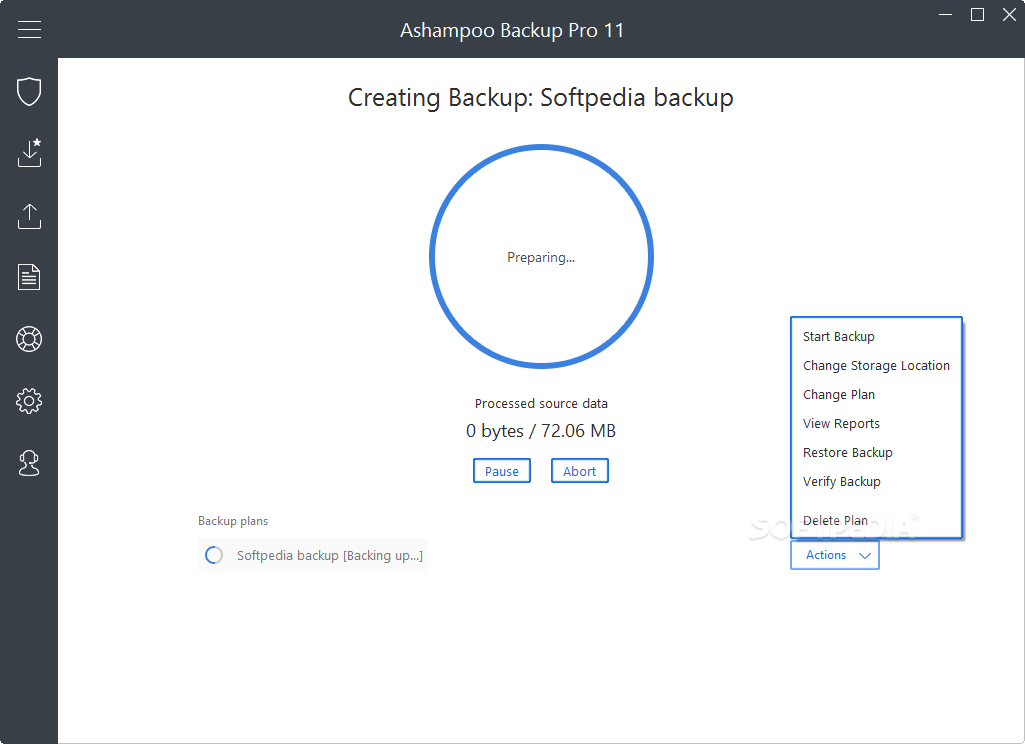Minimize the Ashampoo Backup window
This screenshot has height=744, width=1025.
(945, 14)
